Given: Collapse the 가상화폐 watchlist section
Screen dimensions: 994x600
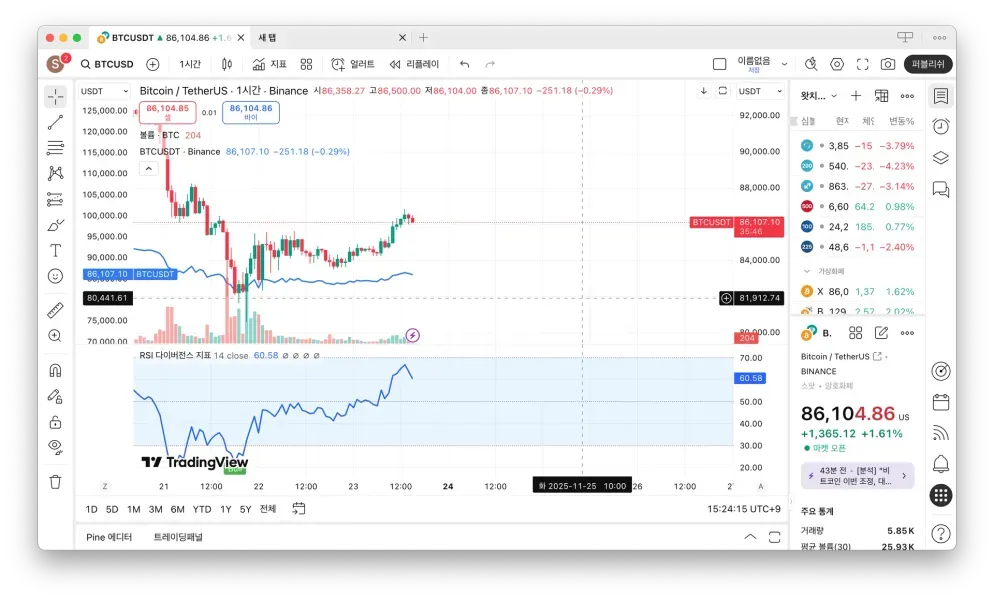Looking at the screenshot, I should 807,271.
